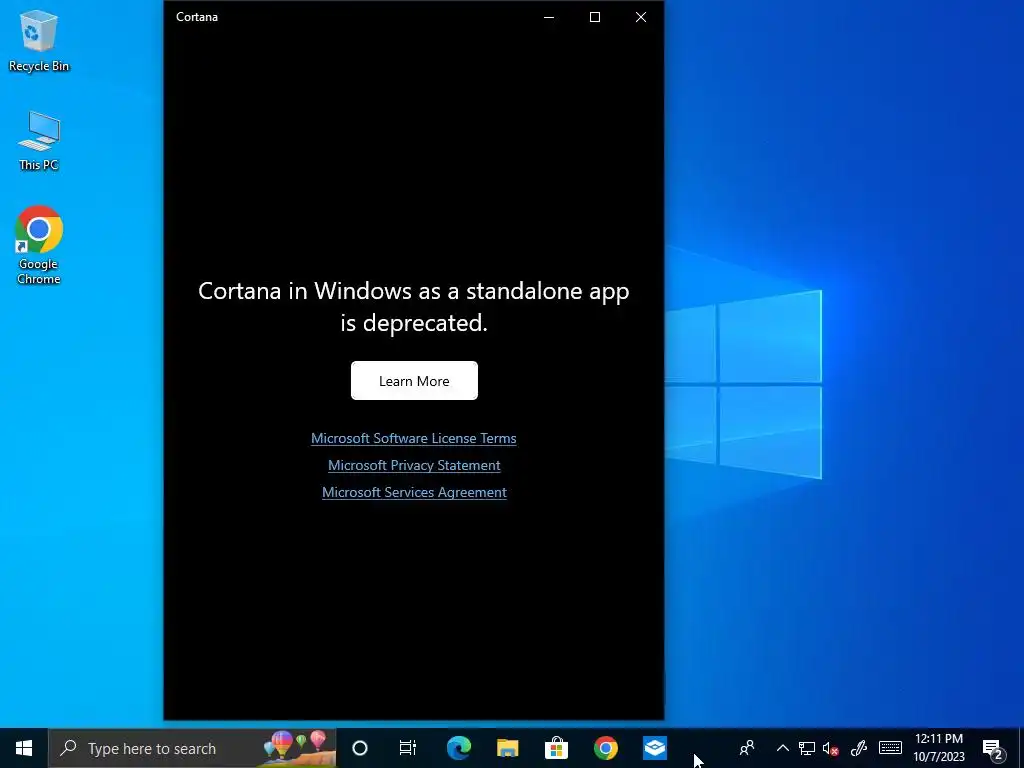Select the Google Chrome desktop shortcut
This screenshot has height=768, width=1024.
pyautogui.click(x=39, y=246)
